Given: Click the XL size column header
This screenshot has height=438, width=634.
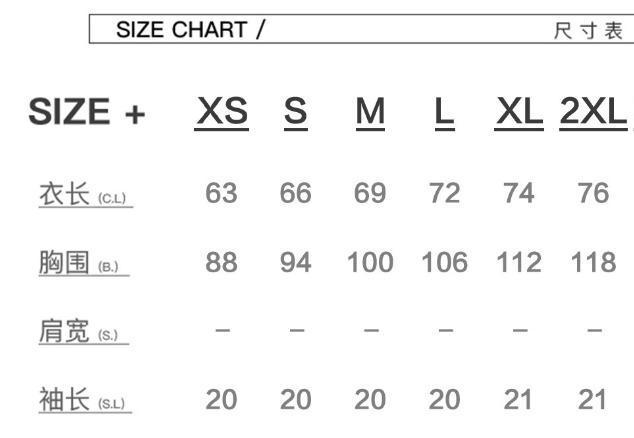Looking at the screenshot, I should pos(519,112).
